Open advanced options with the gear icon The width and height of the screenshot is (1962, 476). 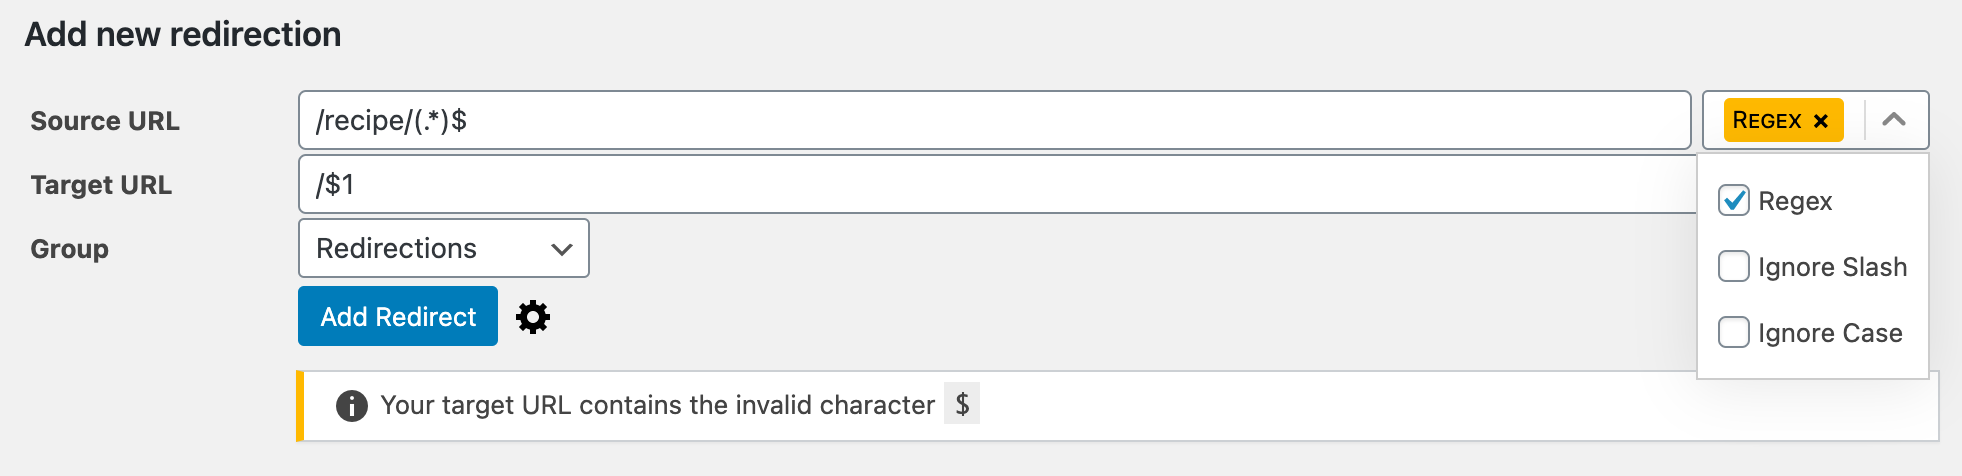pyautogui.click(x=533, y=317)
